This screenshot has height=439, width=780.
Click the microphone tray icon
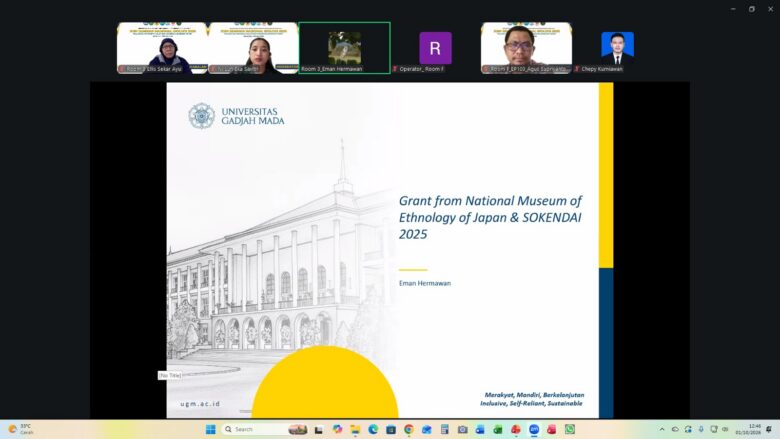[x=701, y=429]
